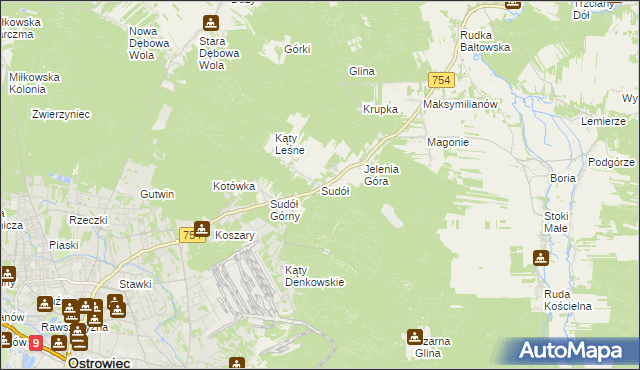Select the Kotówka place name

click(234, 186)
